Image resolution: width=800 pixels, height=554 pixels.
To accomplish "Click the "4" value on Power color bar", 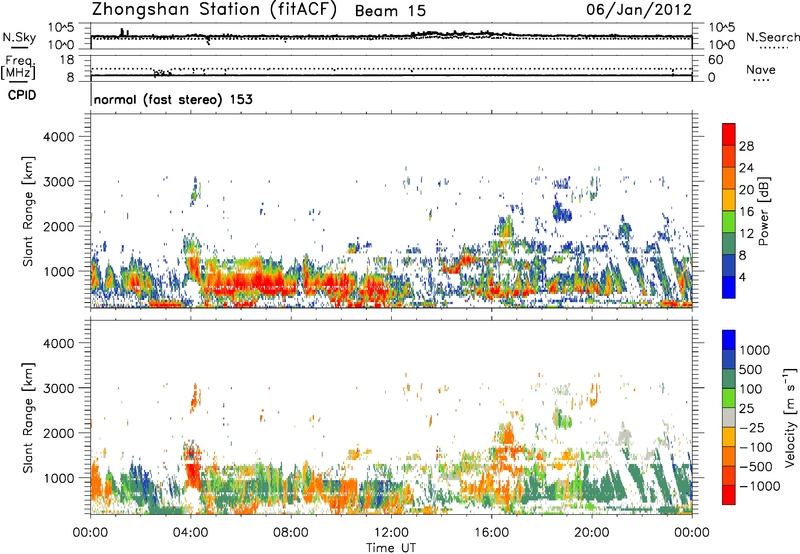I will tap(742, 278).
